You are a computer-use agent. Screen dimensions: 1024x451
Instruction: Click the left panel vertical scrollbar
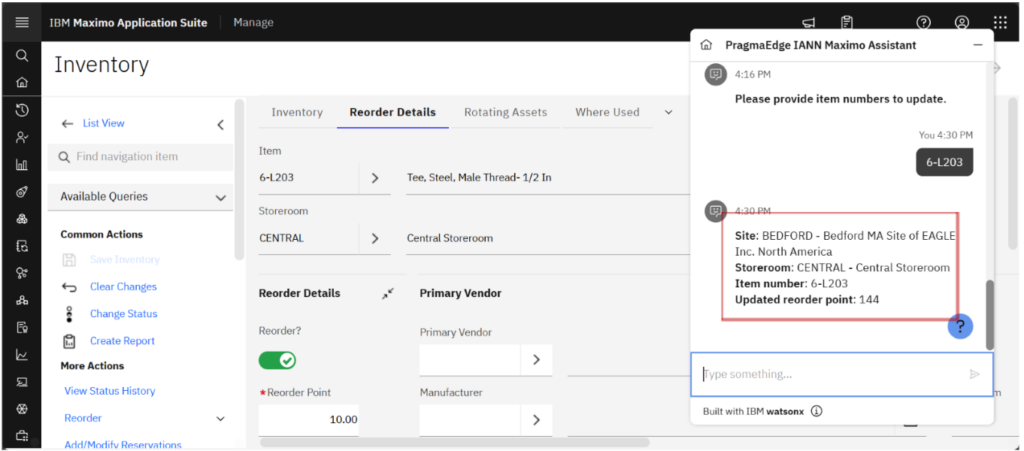point(240,179)
